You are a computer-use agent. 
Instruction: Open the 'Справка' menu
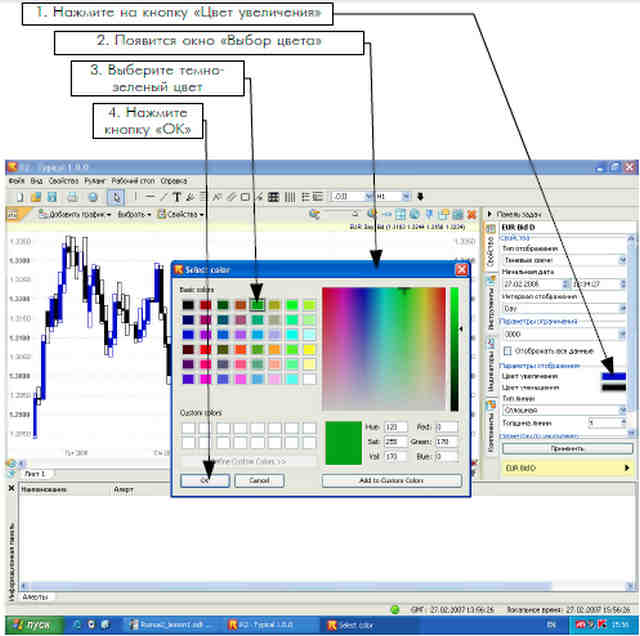tap(174, 180)
